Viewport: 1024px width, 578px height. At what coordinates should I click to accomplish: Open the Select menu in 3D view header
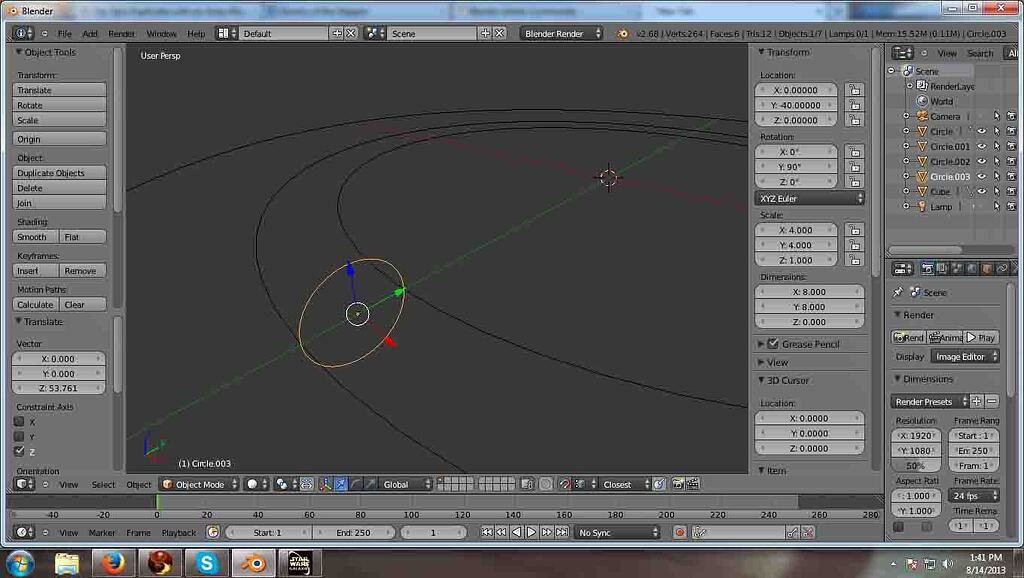tap(103, 485)
